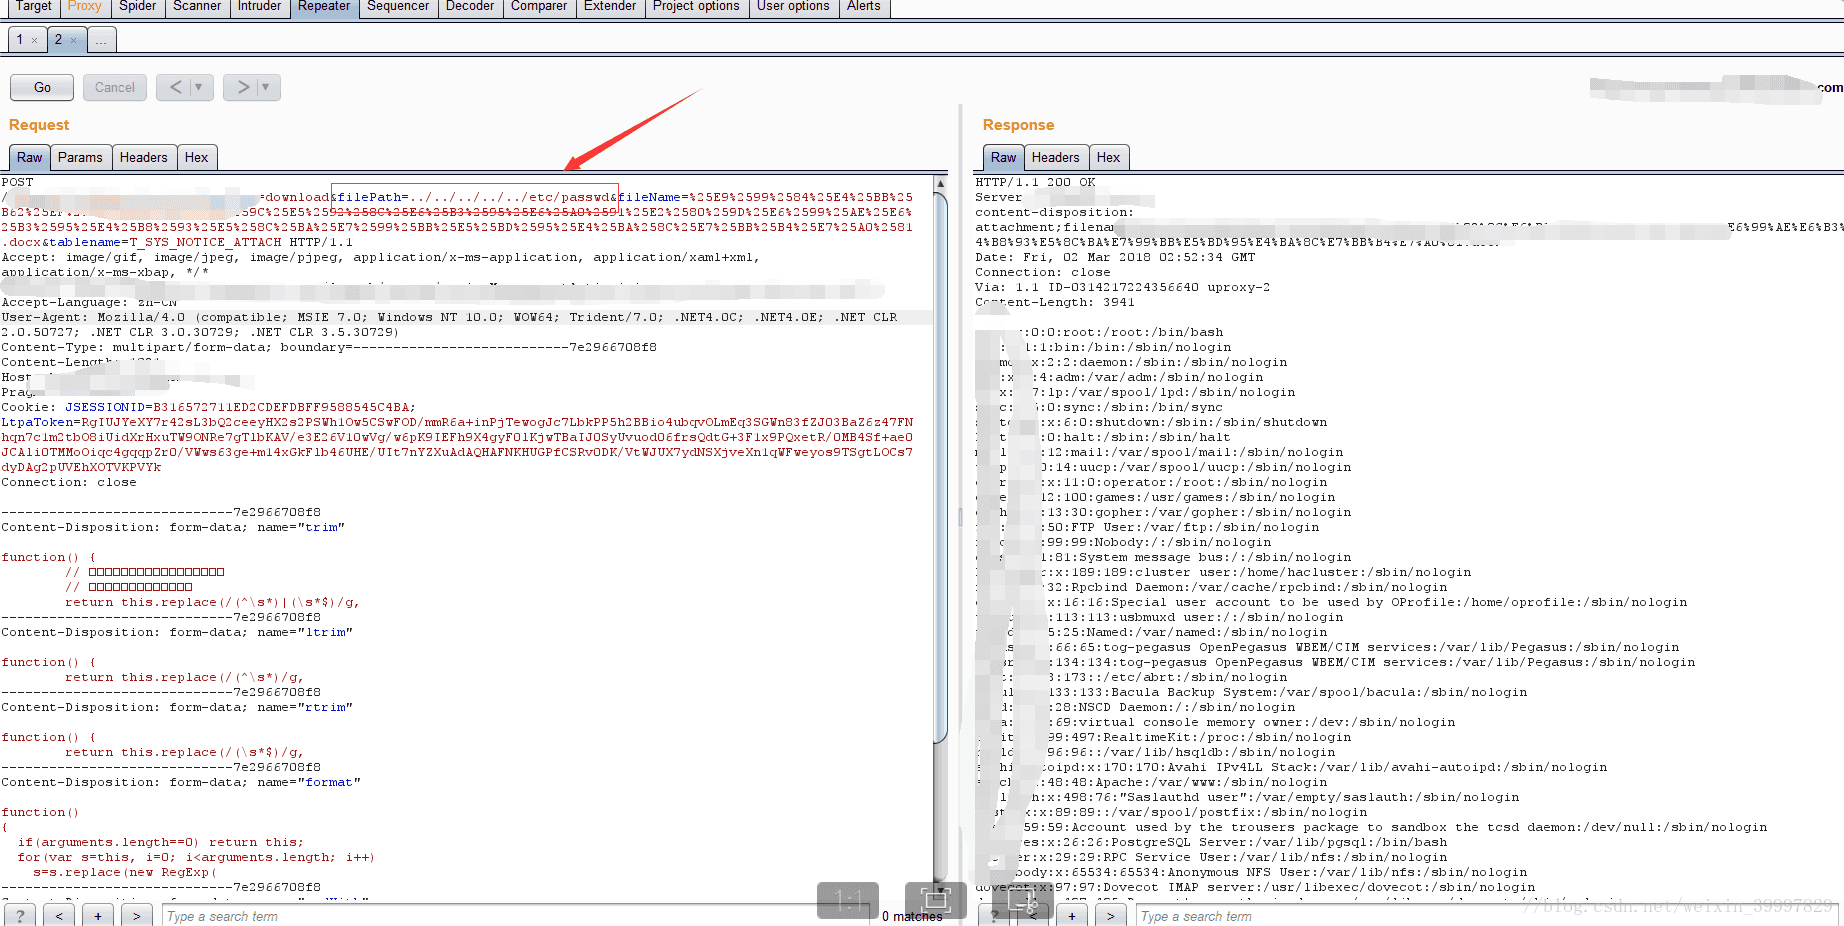Click the LtpaToken cookie name in the request
Screen dimensions: 1844x926
pyautogui.click(x=37, y=423)
